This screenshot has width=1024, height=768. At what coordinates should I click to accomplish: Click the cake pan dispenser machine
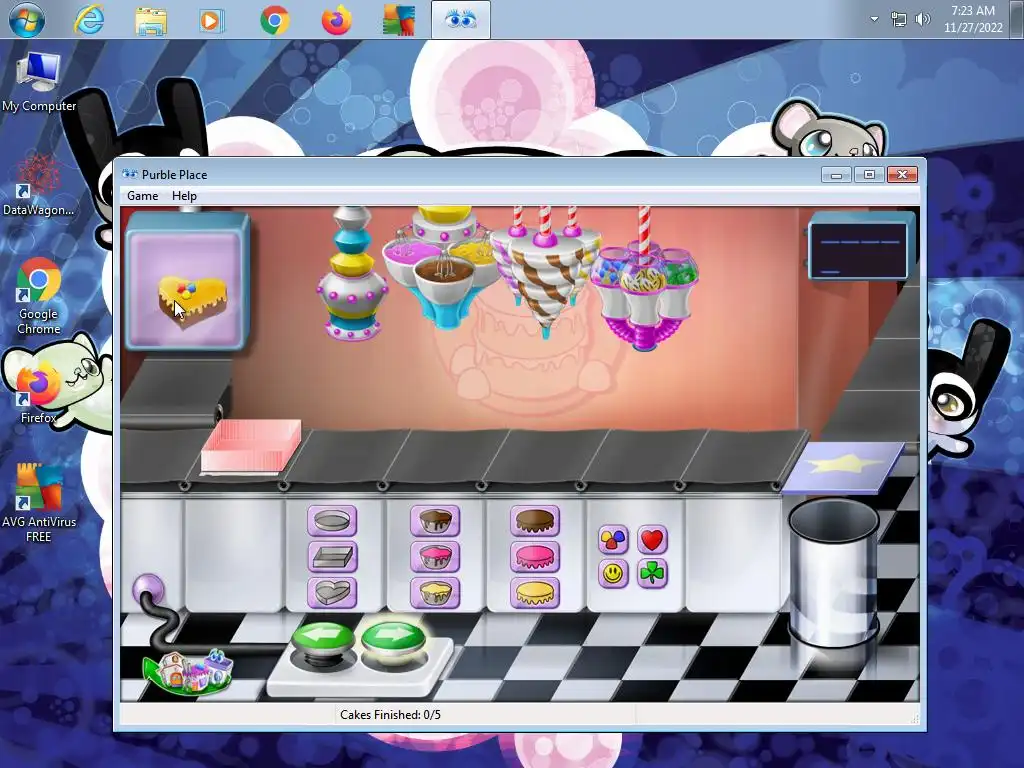(353, 274)
